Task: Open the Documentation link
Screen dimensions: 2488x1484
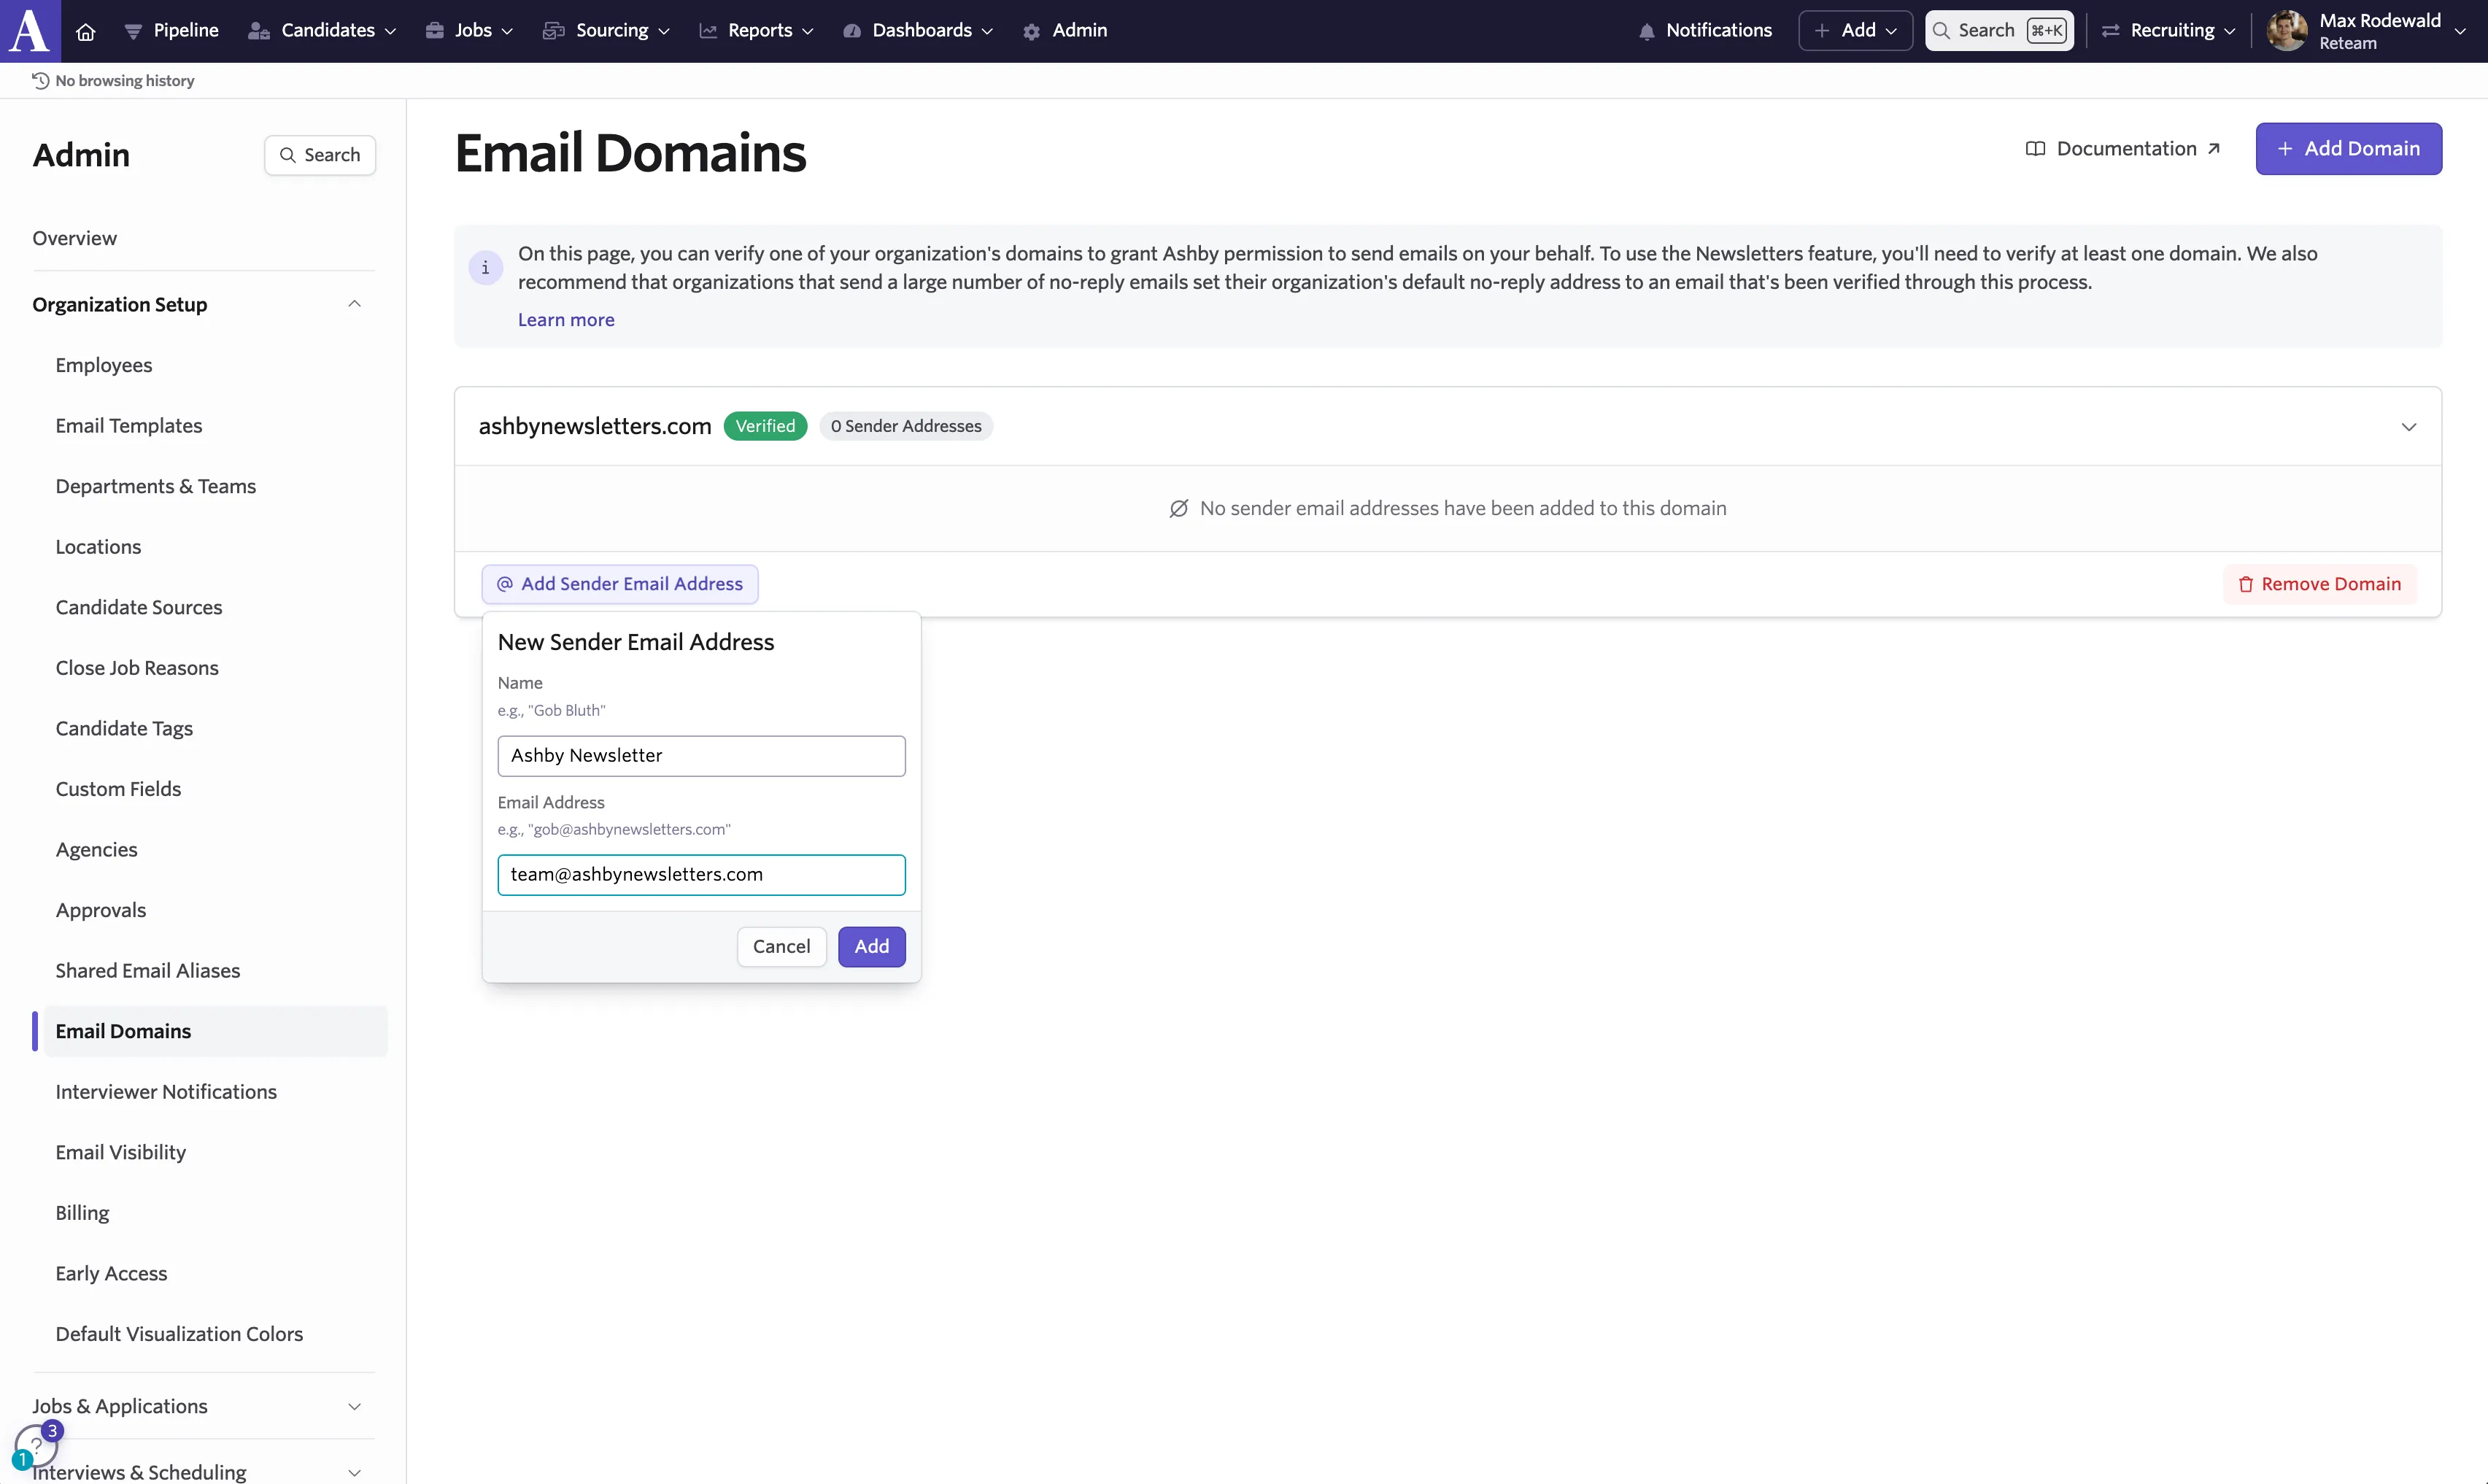Action: pyautogui.click(x=2123, y=149)
